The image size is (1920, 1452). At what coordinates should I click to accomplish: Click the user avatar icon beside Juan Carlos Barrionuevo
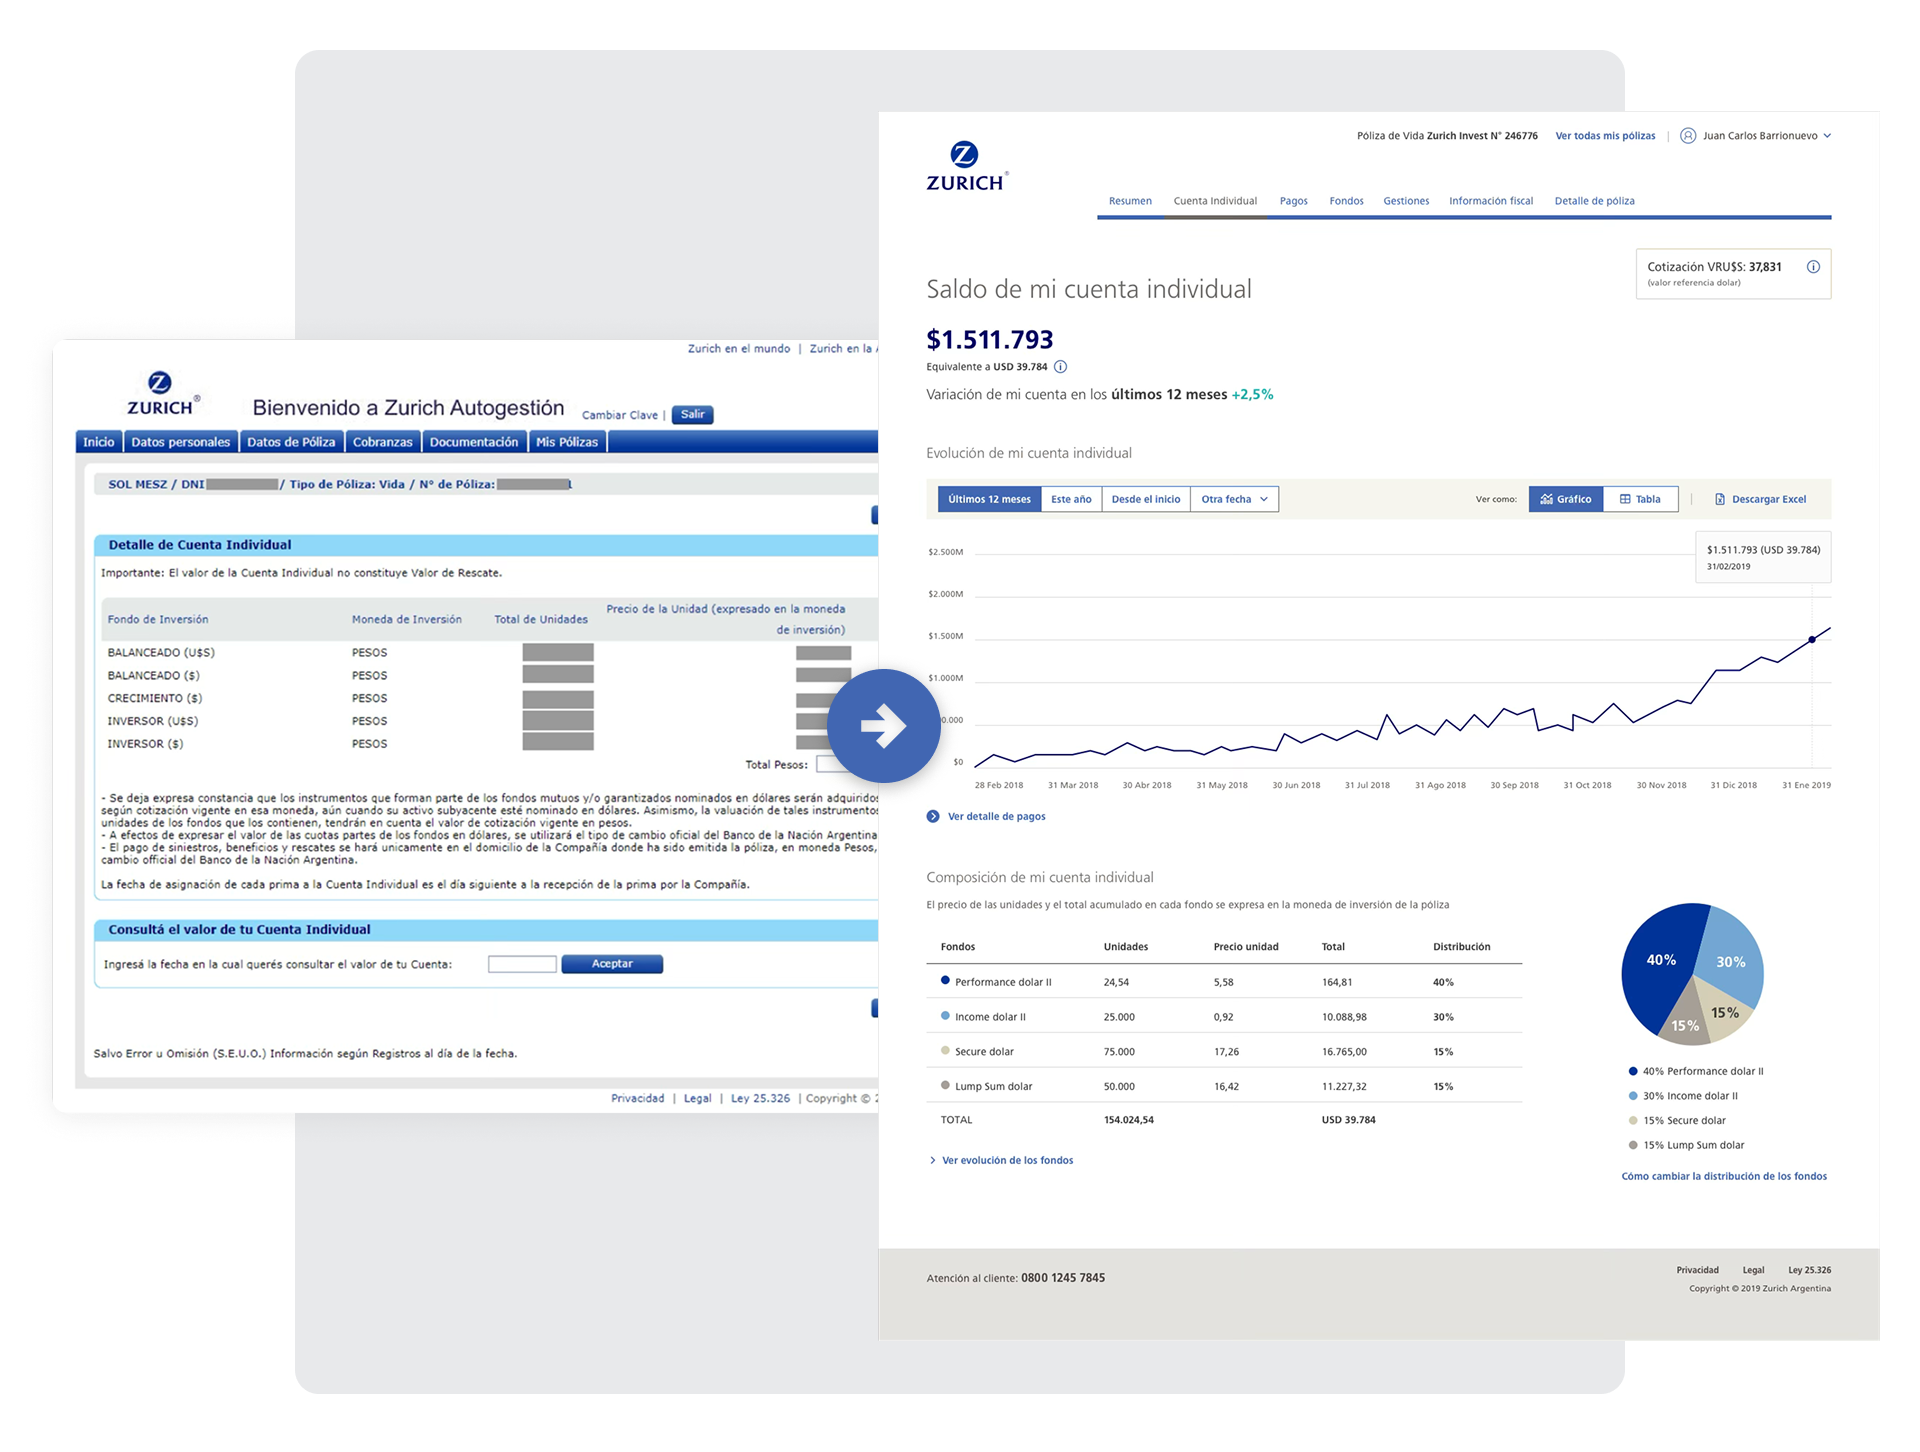1688,136
